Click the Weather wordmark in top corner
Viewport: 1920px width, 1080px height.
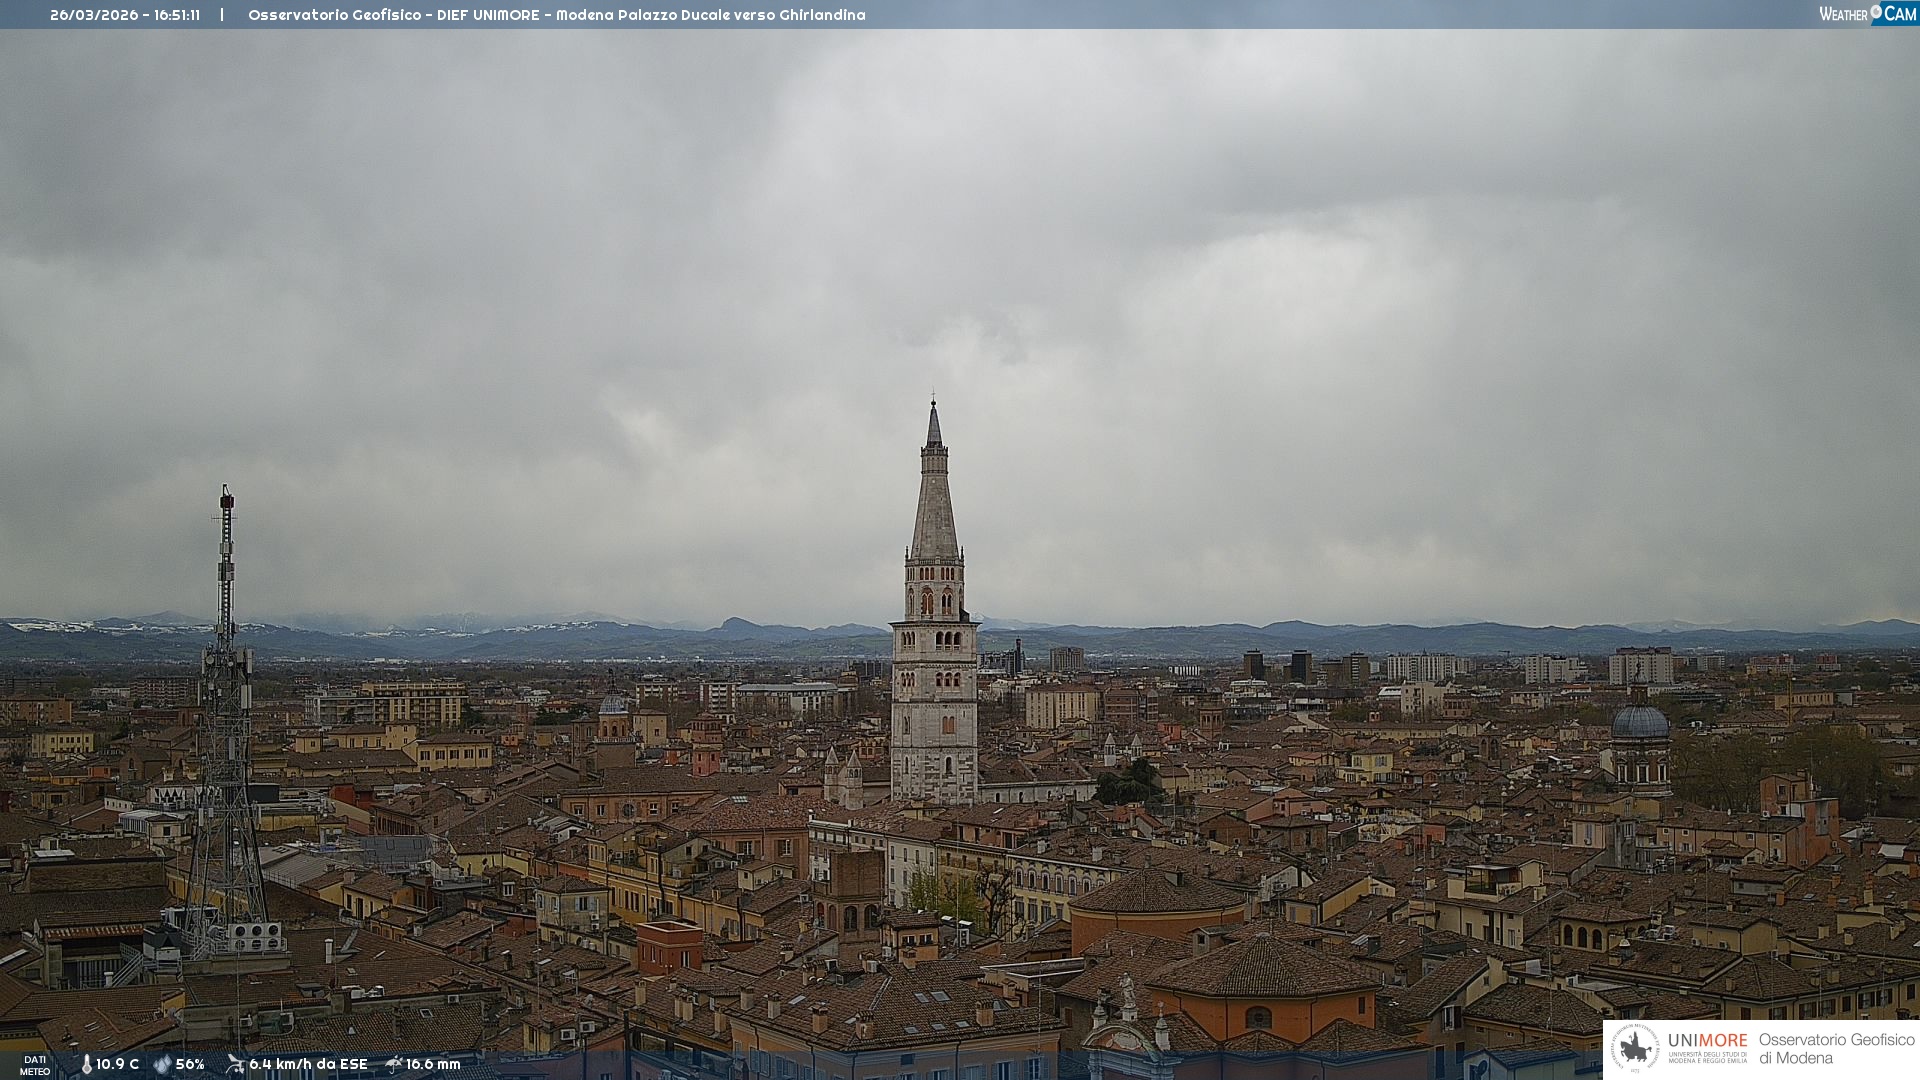(x=1843, y=14)
